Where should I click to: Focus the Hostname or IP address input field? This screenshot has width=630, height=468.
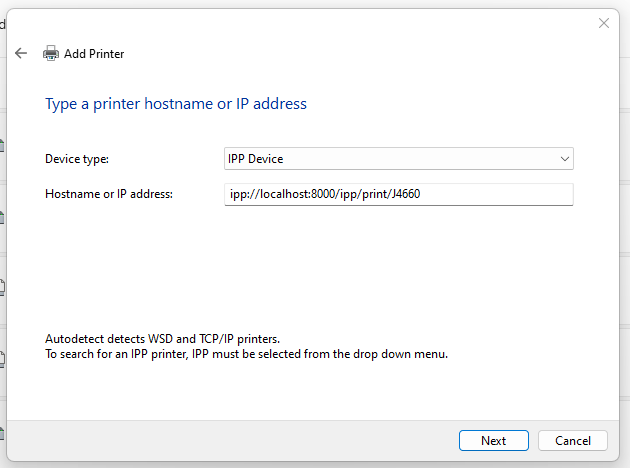click(399, 194)
